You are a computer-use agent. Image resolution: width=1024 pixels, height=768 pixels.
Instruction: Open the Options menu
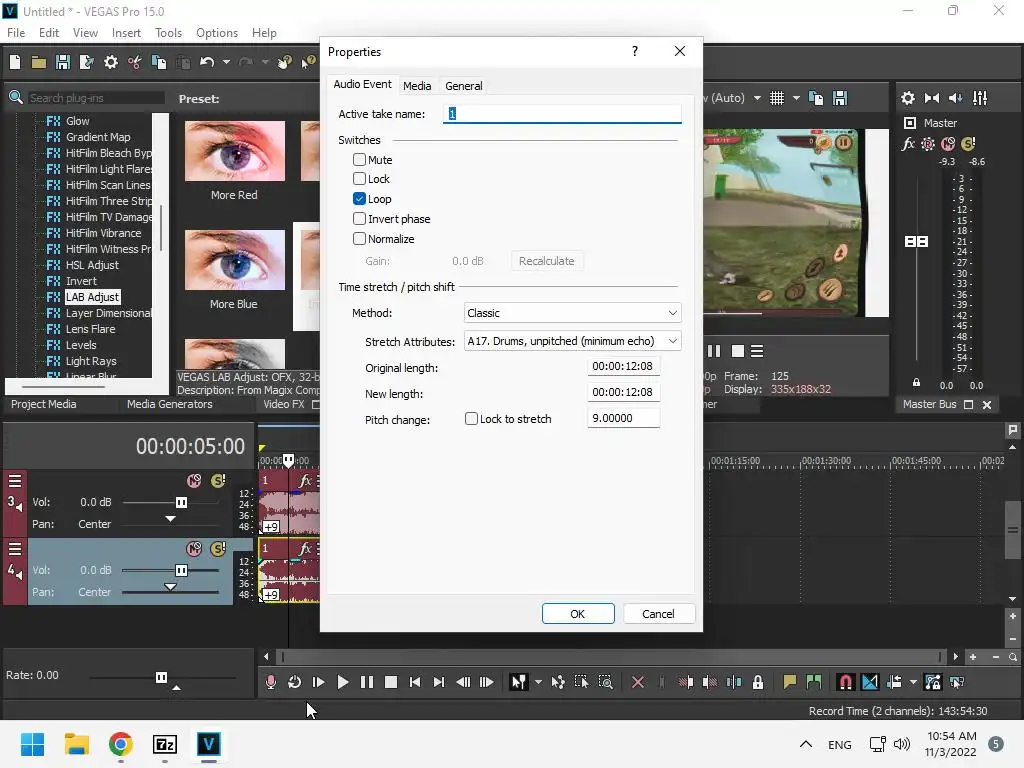(x=217, y=33)
